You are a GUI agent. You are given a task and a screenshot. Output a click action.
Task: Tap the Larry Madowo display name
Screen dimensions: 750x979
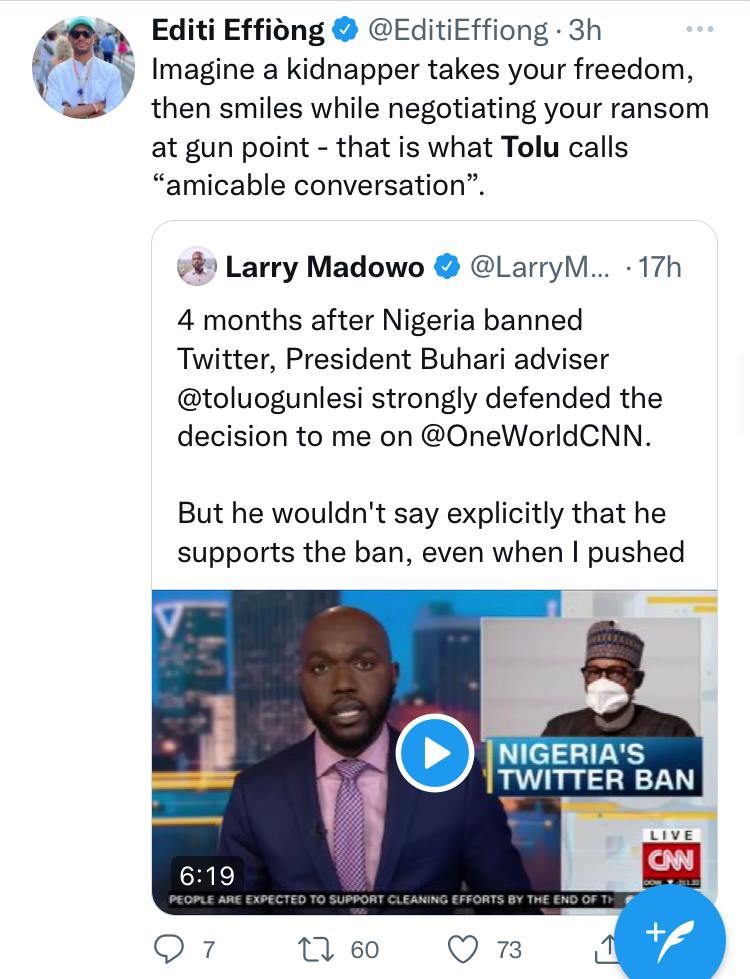325,267
